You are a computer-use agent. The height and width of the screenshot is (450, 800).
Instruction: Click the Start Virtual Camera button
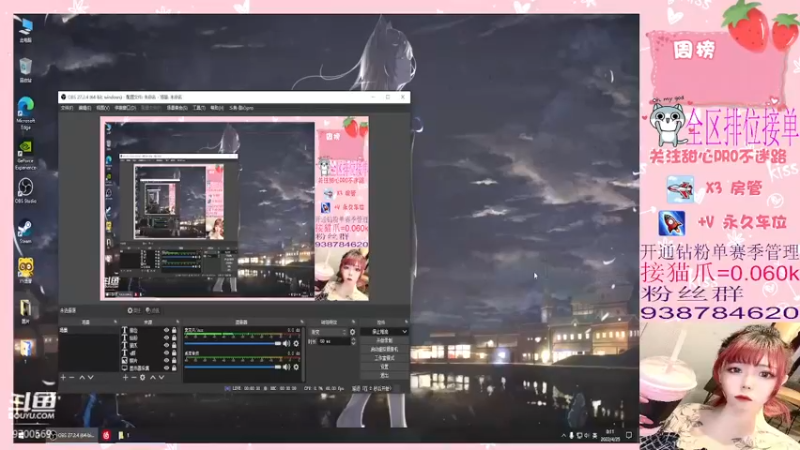coord(384,349)
